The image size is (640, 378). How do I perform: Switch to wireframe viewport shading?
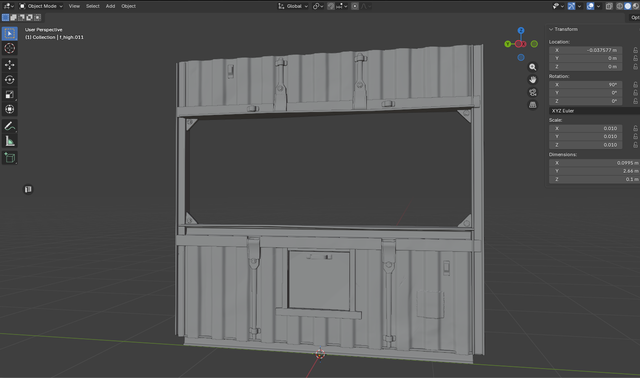point(620,6)
